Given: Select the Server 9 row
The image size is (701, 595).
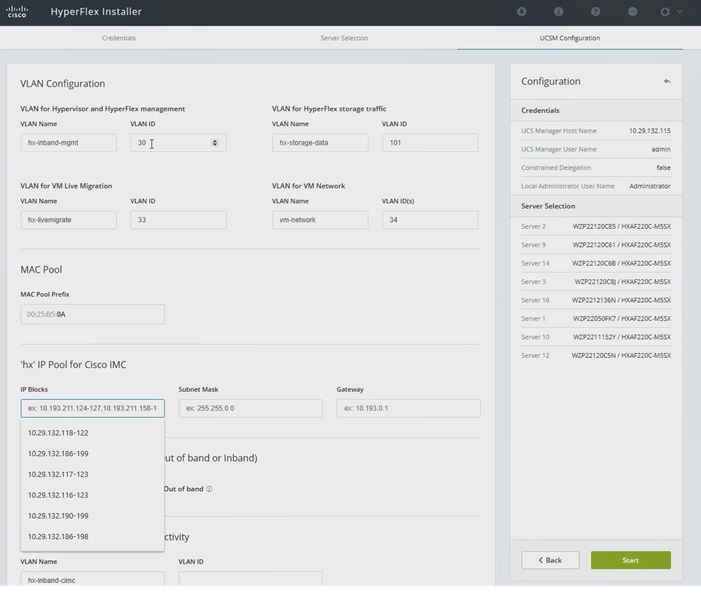Looking at the screenshot, I should point(596,245).
